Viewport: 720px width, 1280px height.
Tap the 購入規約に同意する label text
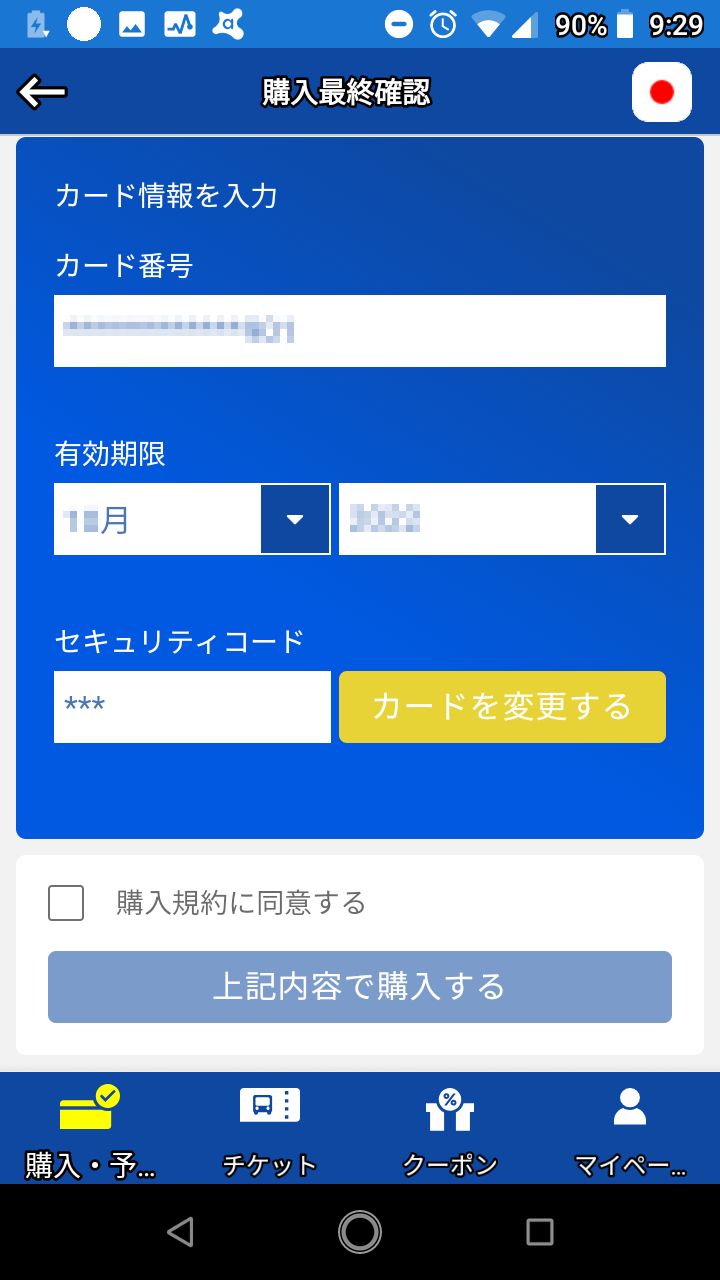[x=241, y=903]
